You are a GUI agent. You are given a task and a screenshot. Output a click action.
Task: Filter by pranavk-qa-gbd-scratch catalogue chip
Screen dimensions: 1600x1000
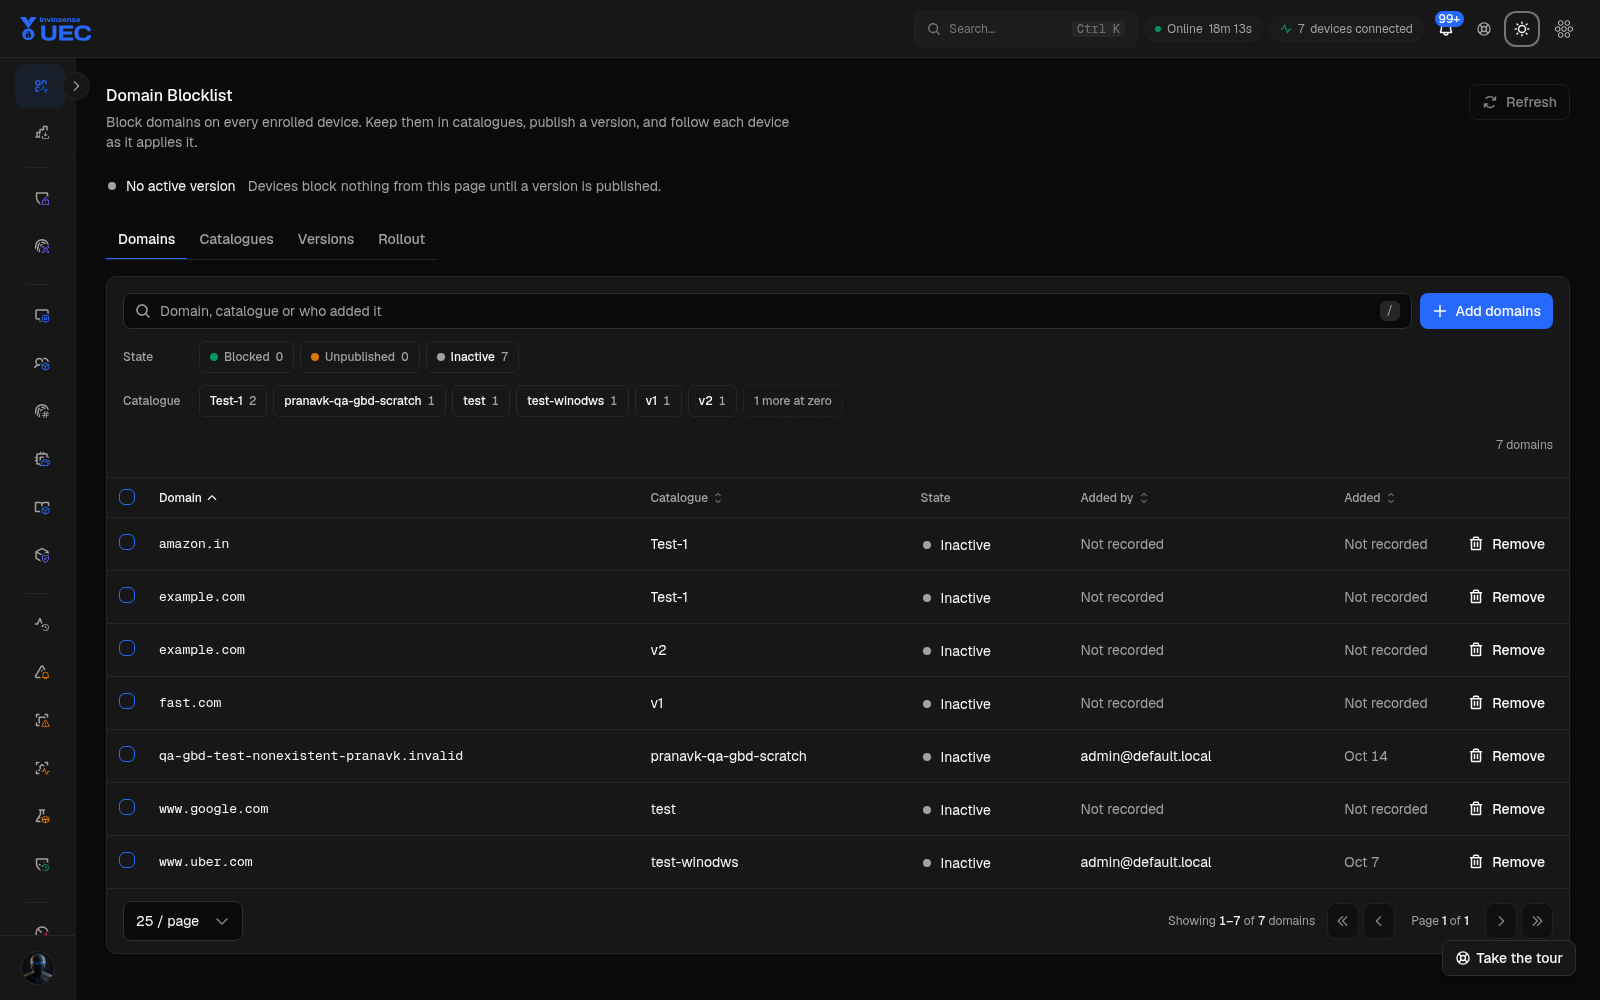pos(359,401)
